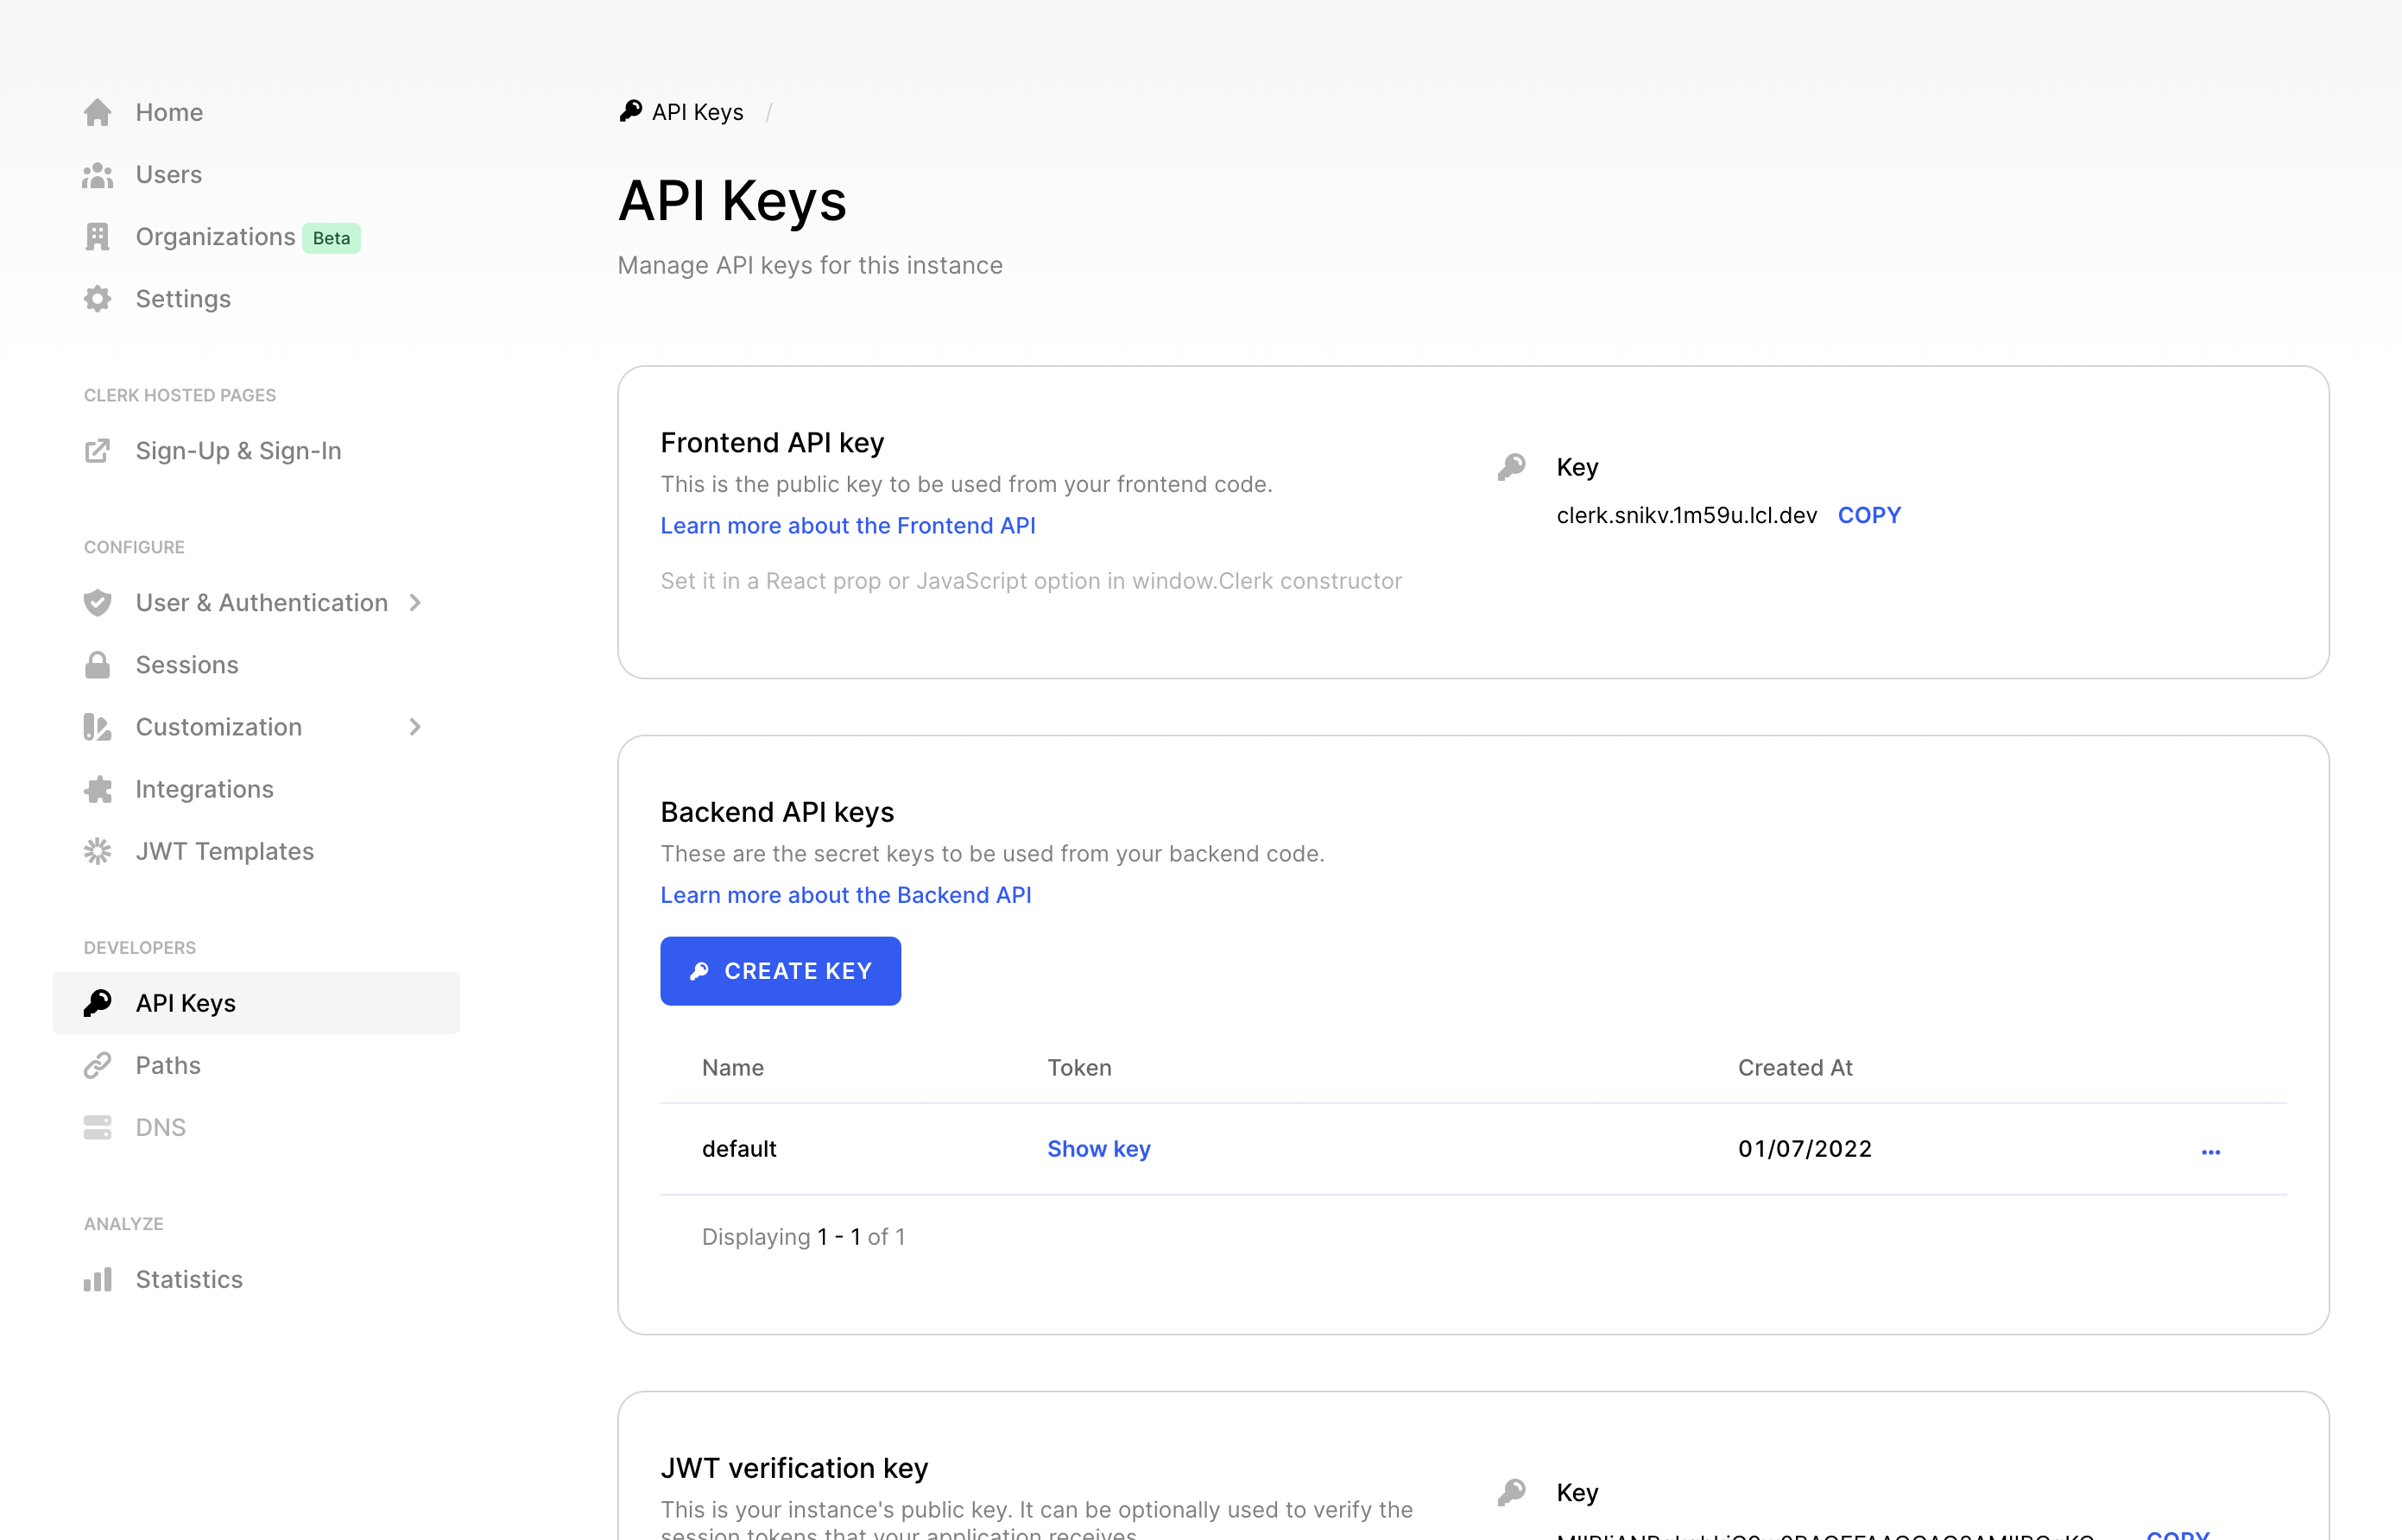Select API Keys in Developers section
The height and width of the screenshot is (1540, 2402).
click(256, 1003)
